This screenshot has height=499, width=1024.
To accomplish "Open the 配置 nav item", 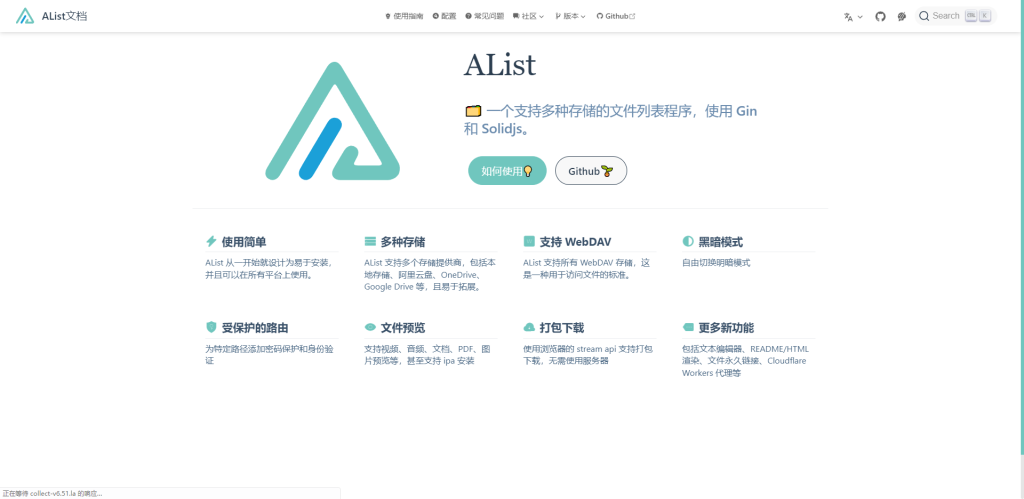I will 444,16.
